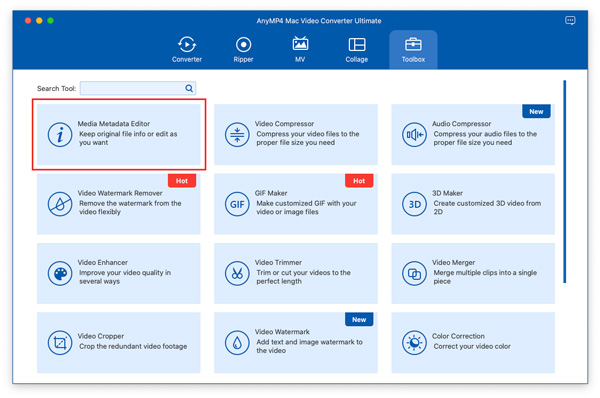
Task: Click 'Create customized 3D video' description
Action: tap(487, 207)
